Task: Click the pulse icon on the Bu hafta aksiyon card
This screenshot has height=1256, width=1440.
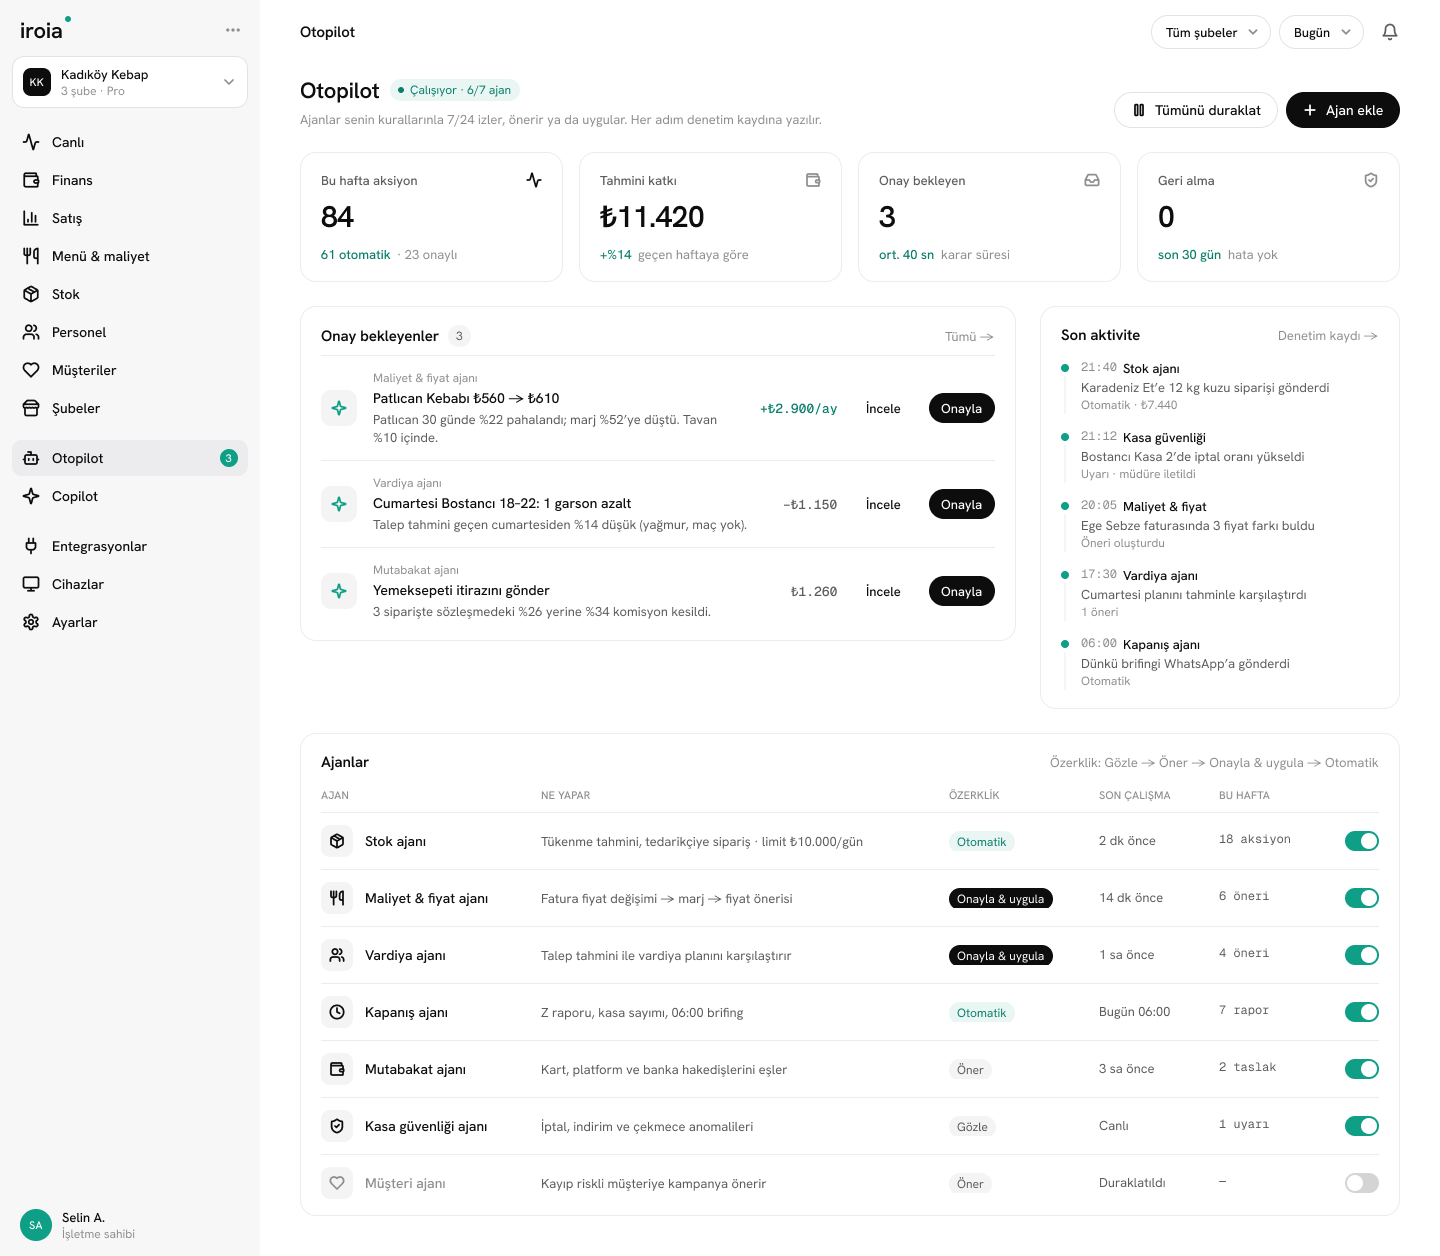Action: (x=534, y=180)
